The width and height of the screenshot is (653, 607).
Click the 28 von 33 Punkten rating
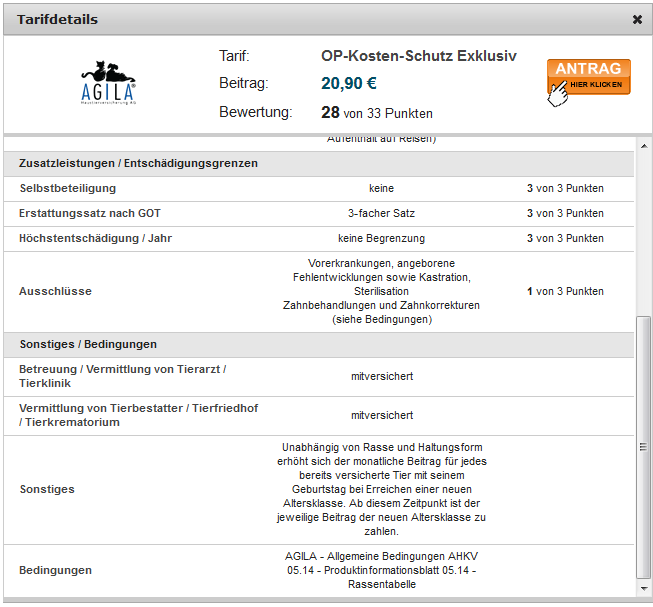point(376,112)
